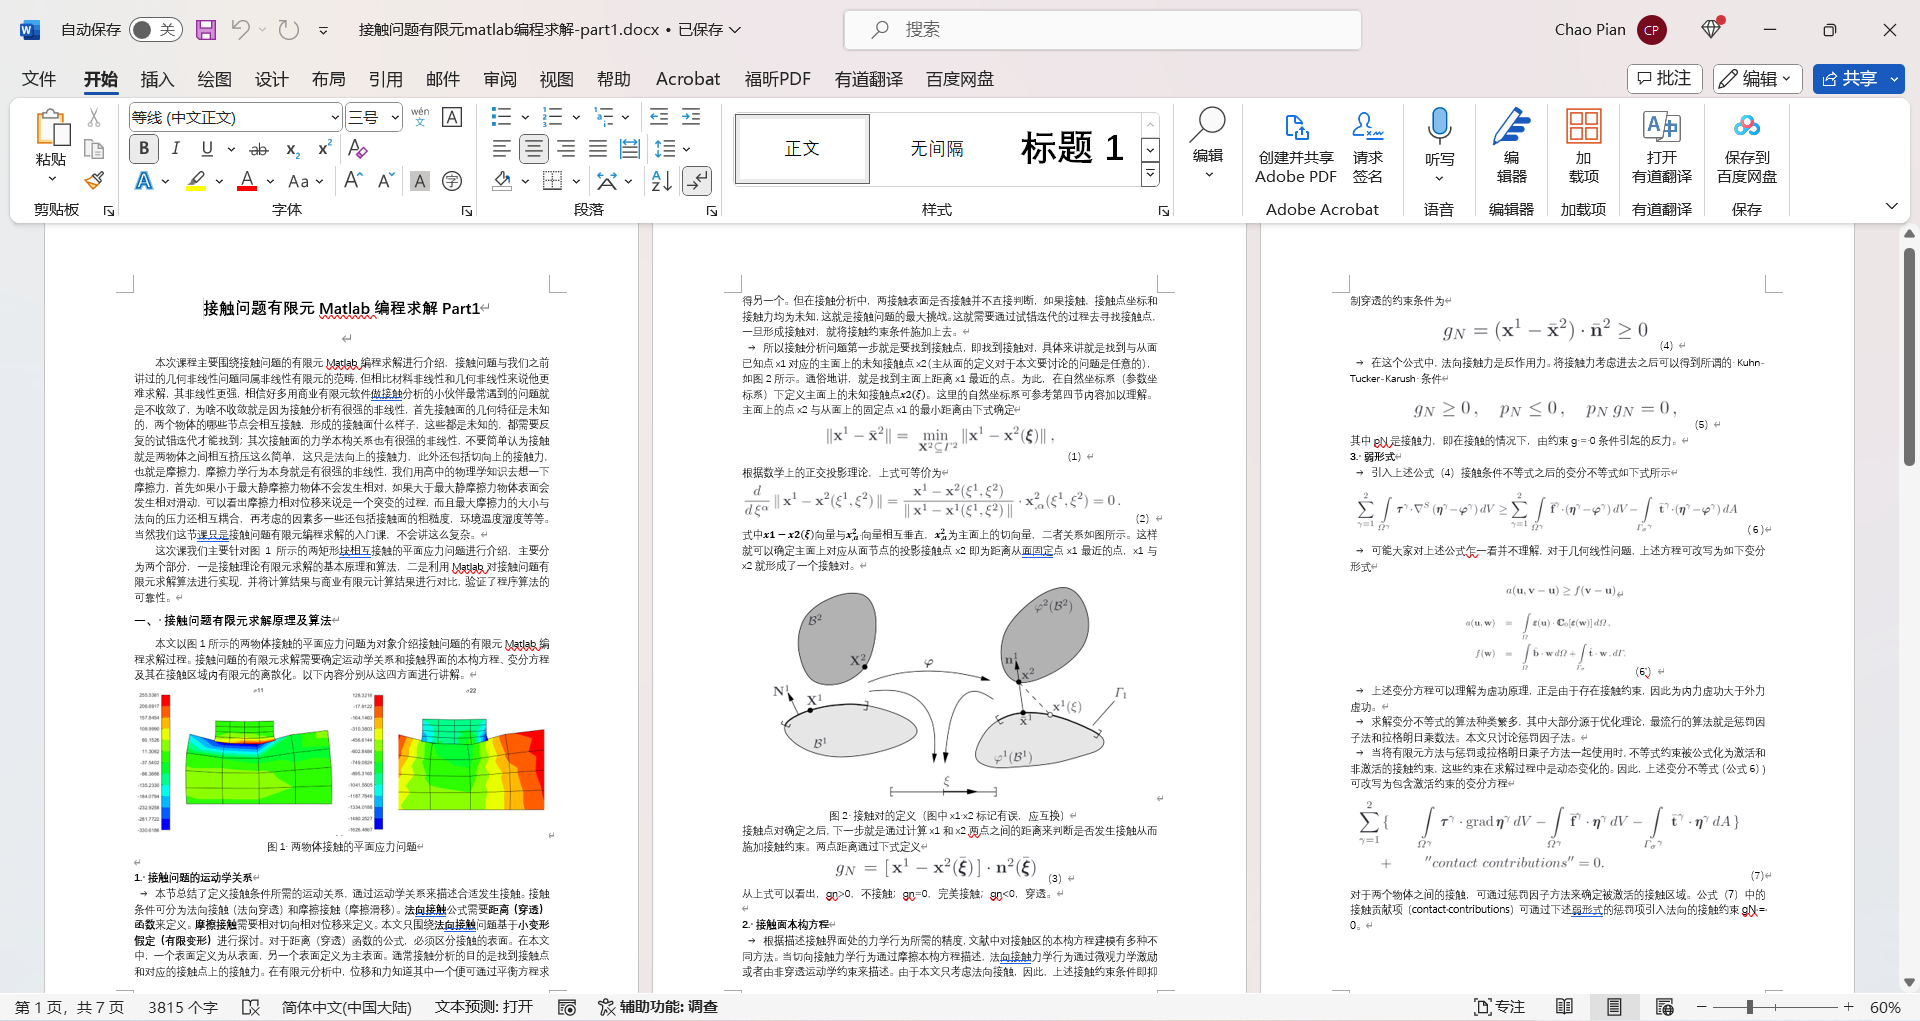Clear all formatting eraser icon
This screenshot has width=1920, height=1021.
tap(357, 149)
